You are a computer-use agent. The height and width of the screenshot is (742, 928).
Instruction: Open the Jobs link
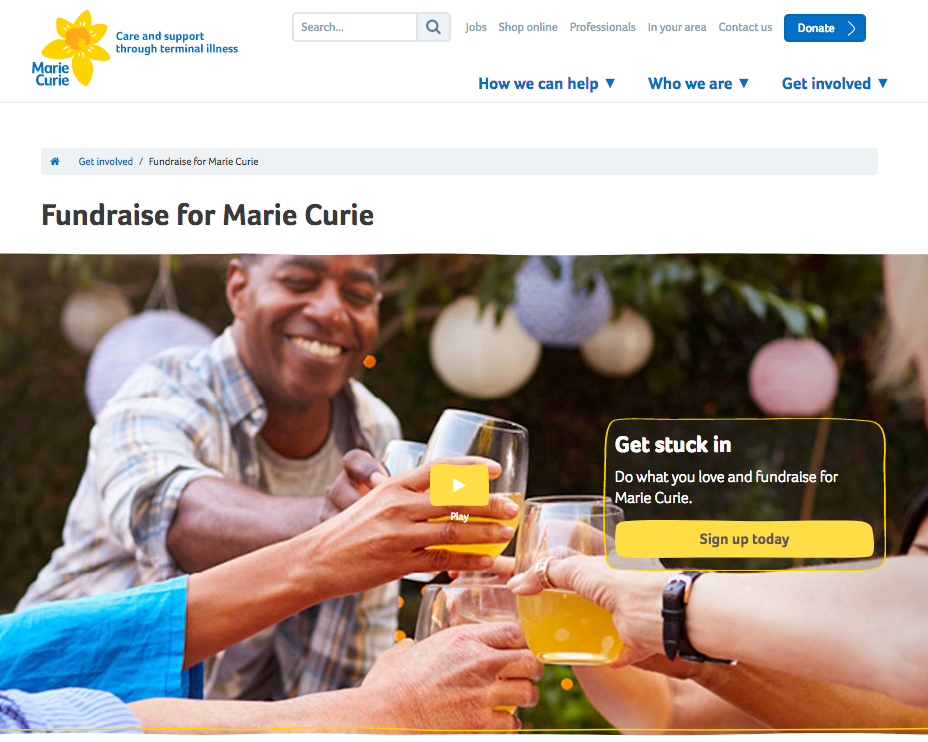pyautogui.click(x=476, y=27)
